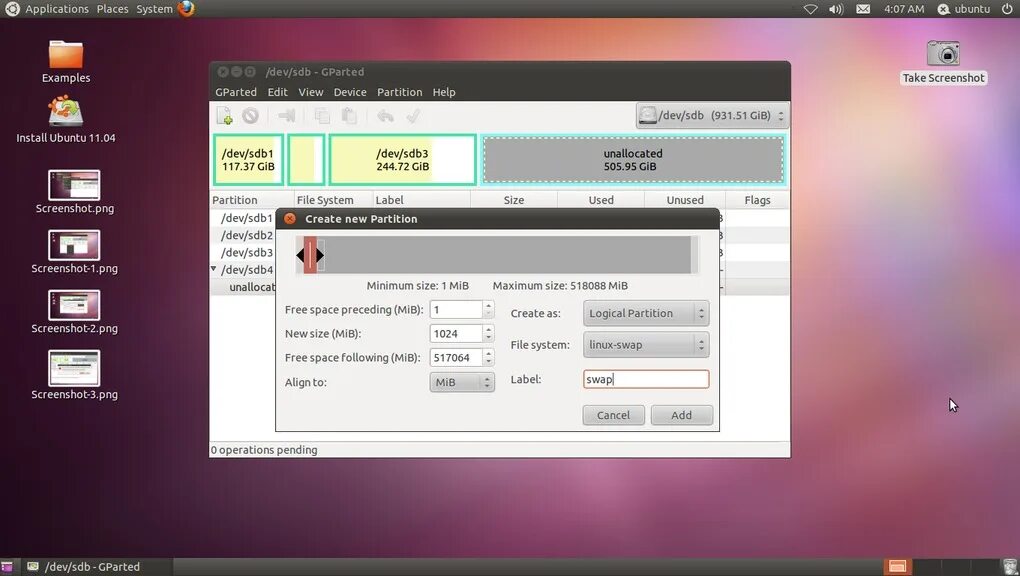Click the ubuntu user menu in top panel
Screen dimensions: 1020x576
tap(963, 9)
